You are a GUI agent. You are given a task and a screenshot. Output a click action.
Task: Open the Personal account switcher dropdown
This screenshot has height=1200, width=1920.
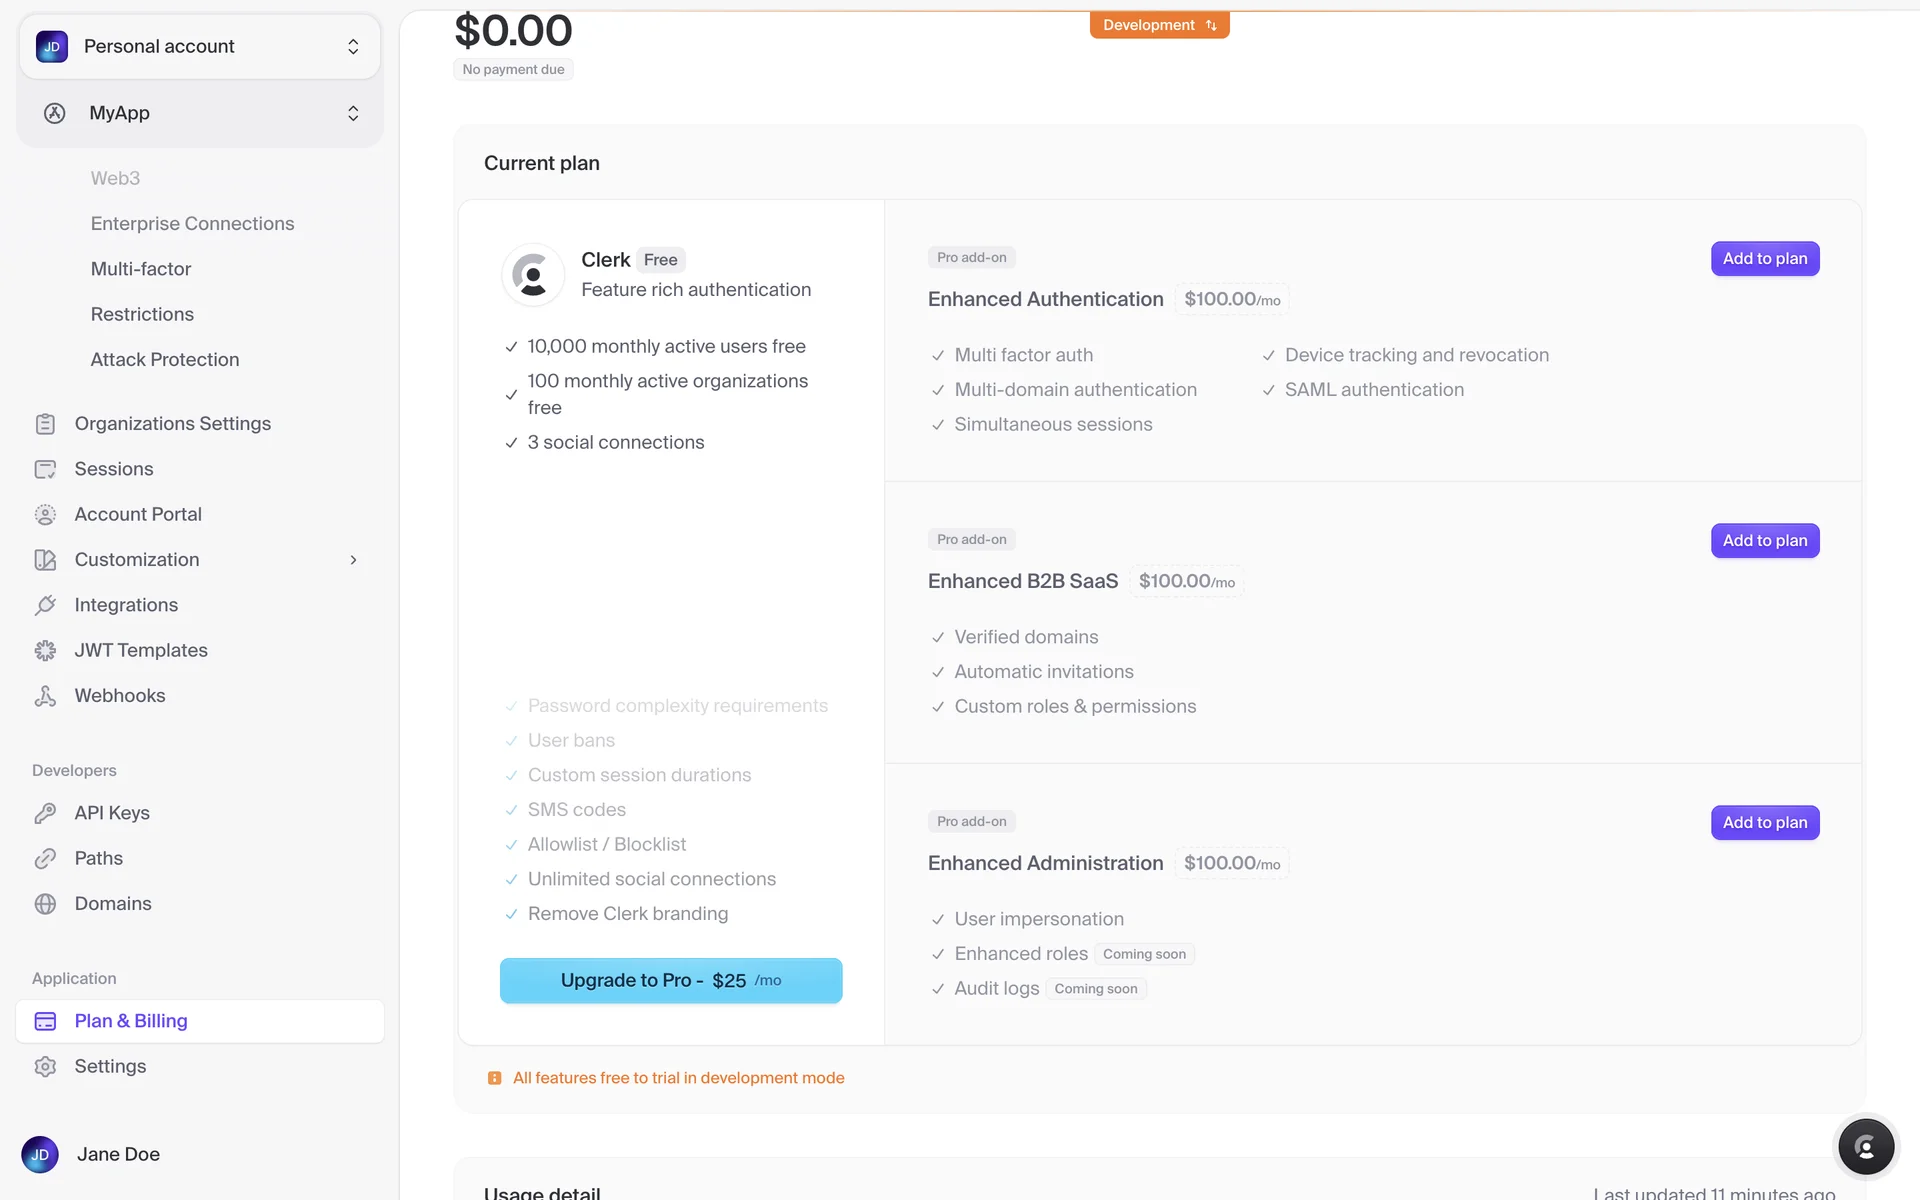200,47
